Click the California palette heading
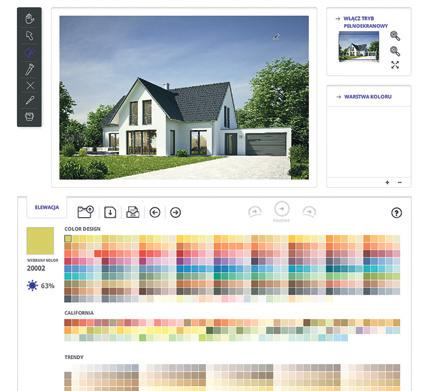The image size is (429, 391). (79, 313)
